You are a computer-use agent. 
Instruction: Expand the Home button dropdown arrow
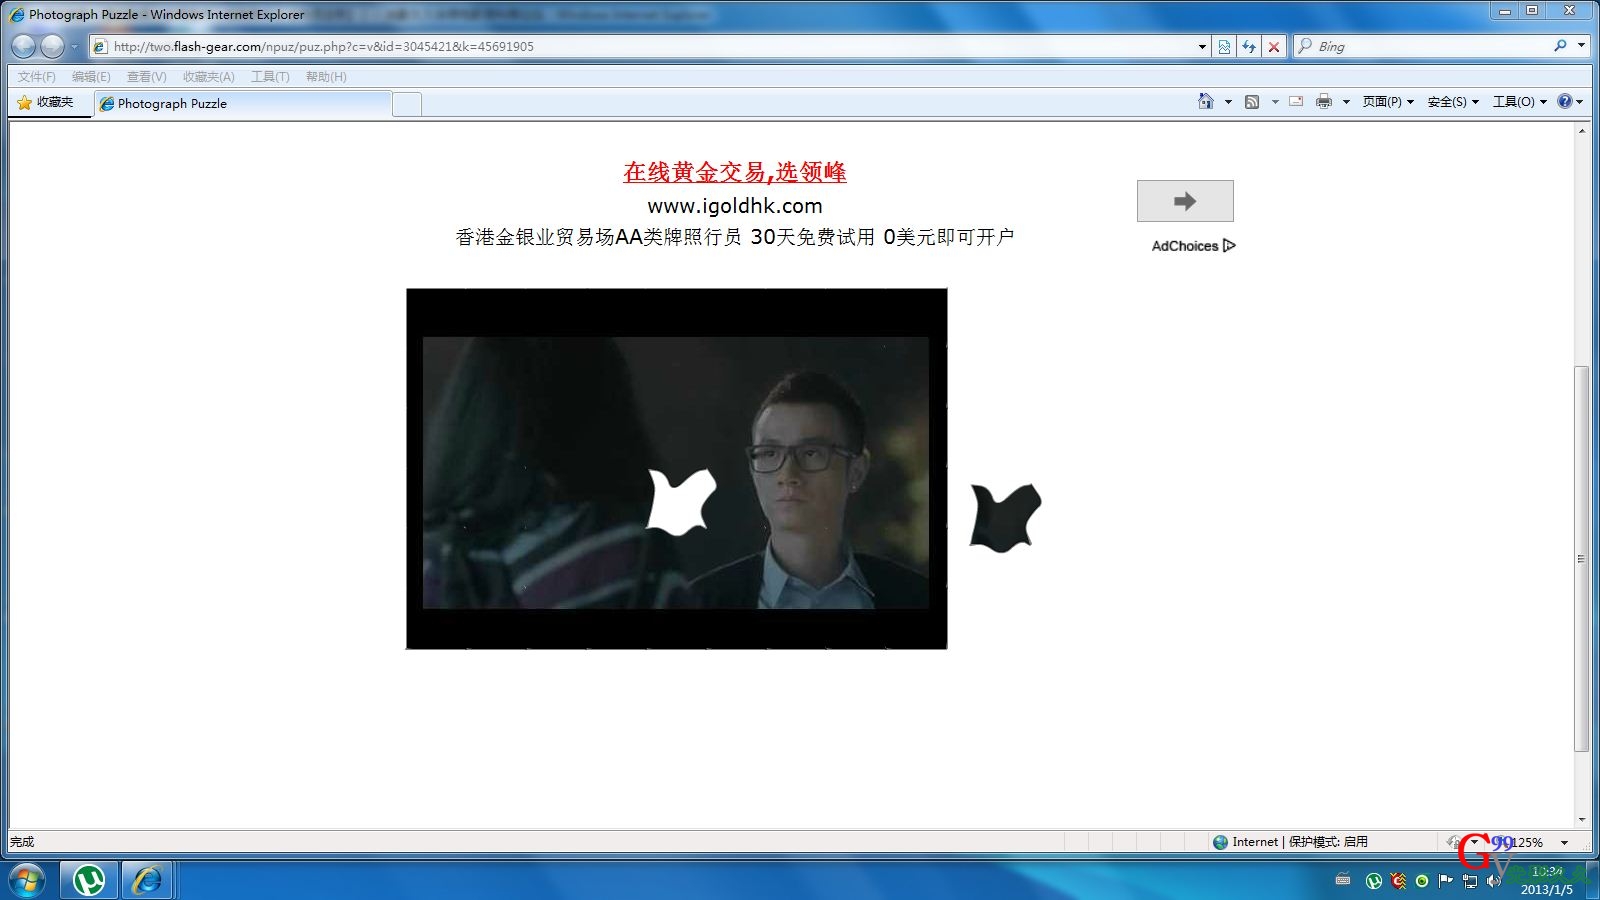pyautogui.click(x=1228, y=102)
